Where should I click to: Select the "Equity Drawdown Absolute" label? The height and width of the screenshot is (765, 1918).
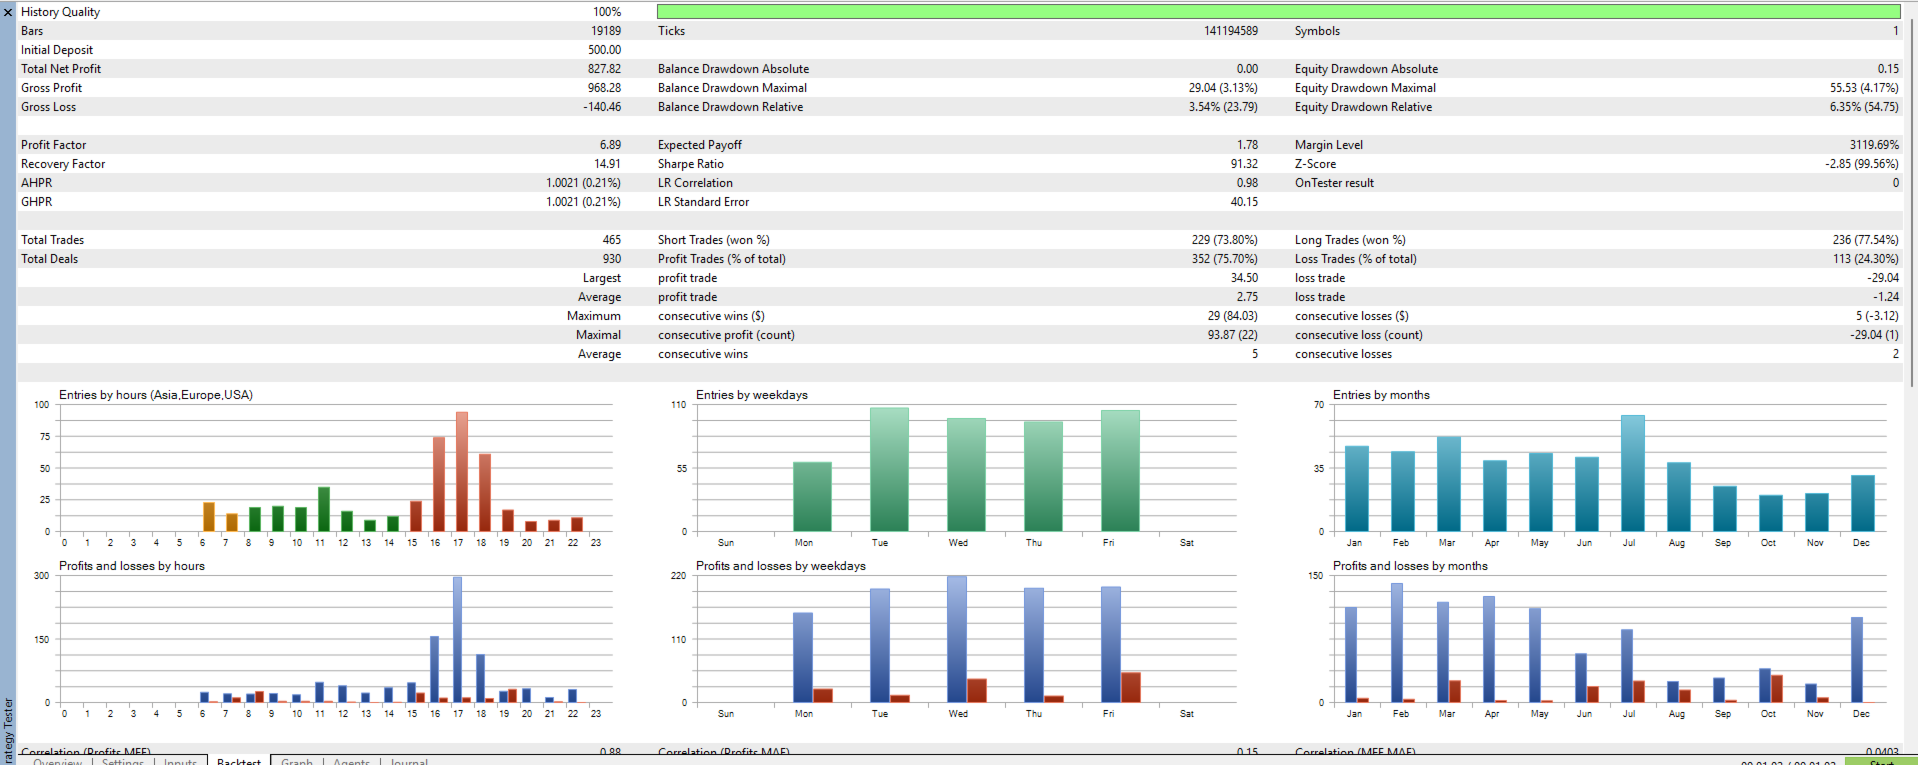coord(1366,69)
